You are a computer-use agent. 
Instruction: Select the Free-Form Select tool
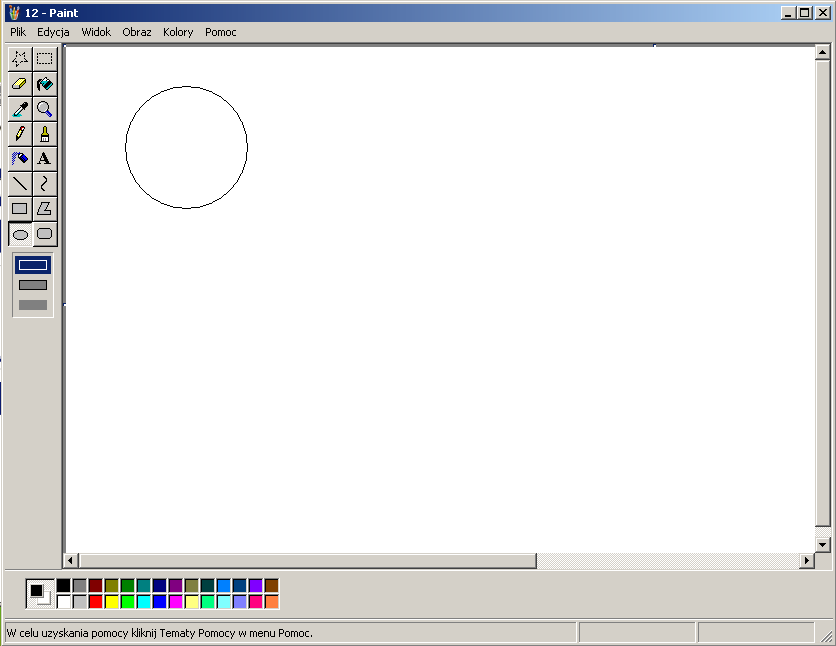(x=20, y=59)
